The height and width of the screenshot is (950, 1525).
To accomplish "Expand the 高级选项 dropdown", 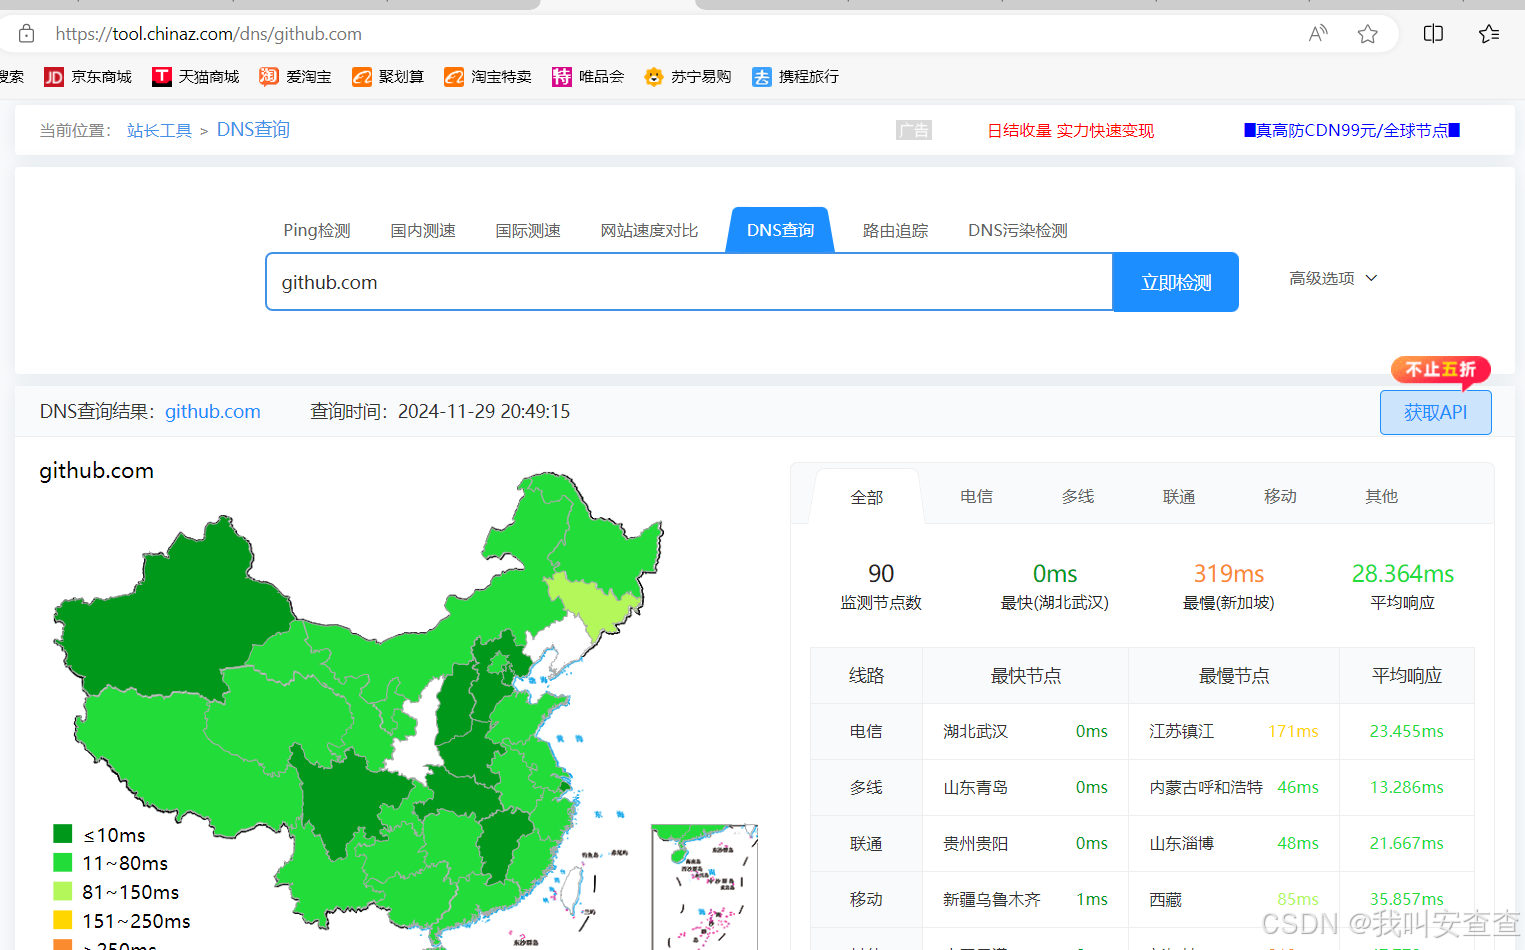I will tap(1332, 278).
